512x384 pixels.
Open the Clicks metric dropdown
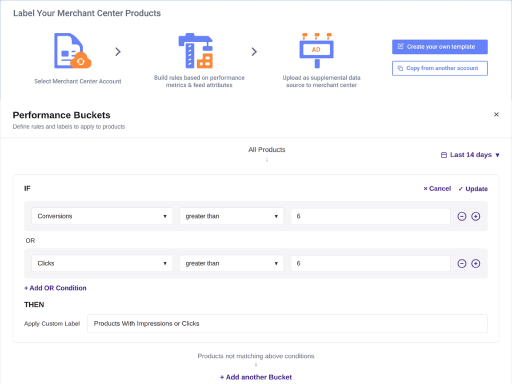click(102, 264)
